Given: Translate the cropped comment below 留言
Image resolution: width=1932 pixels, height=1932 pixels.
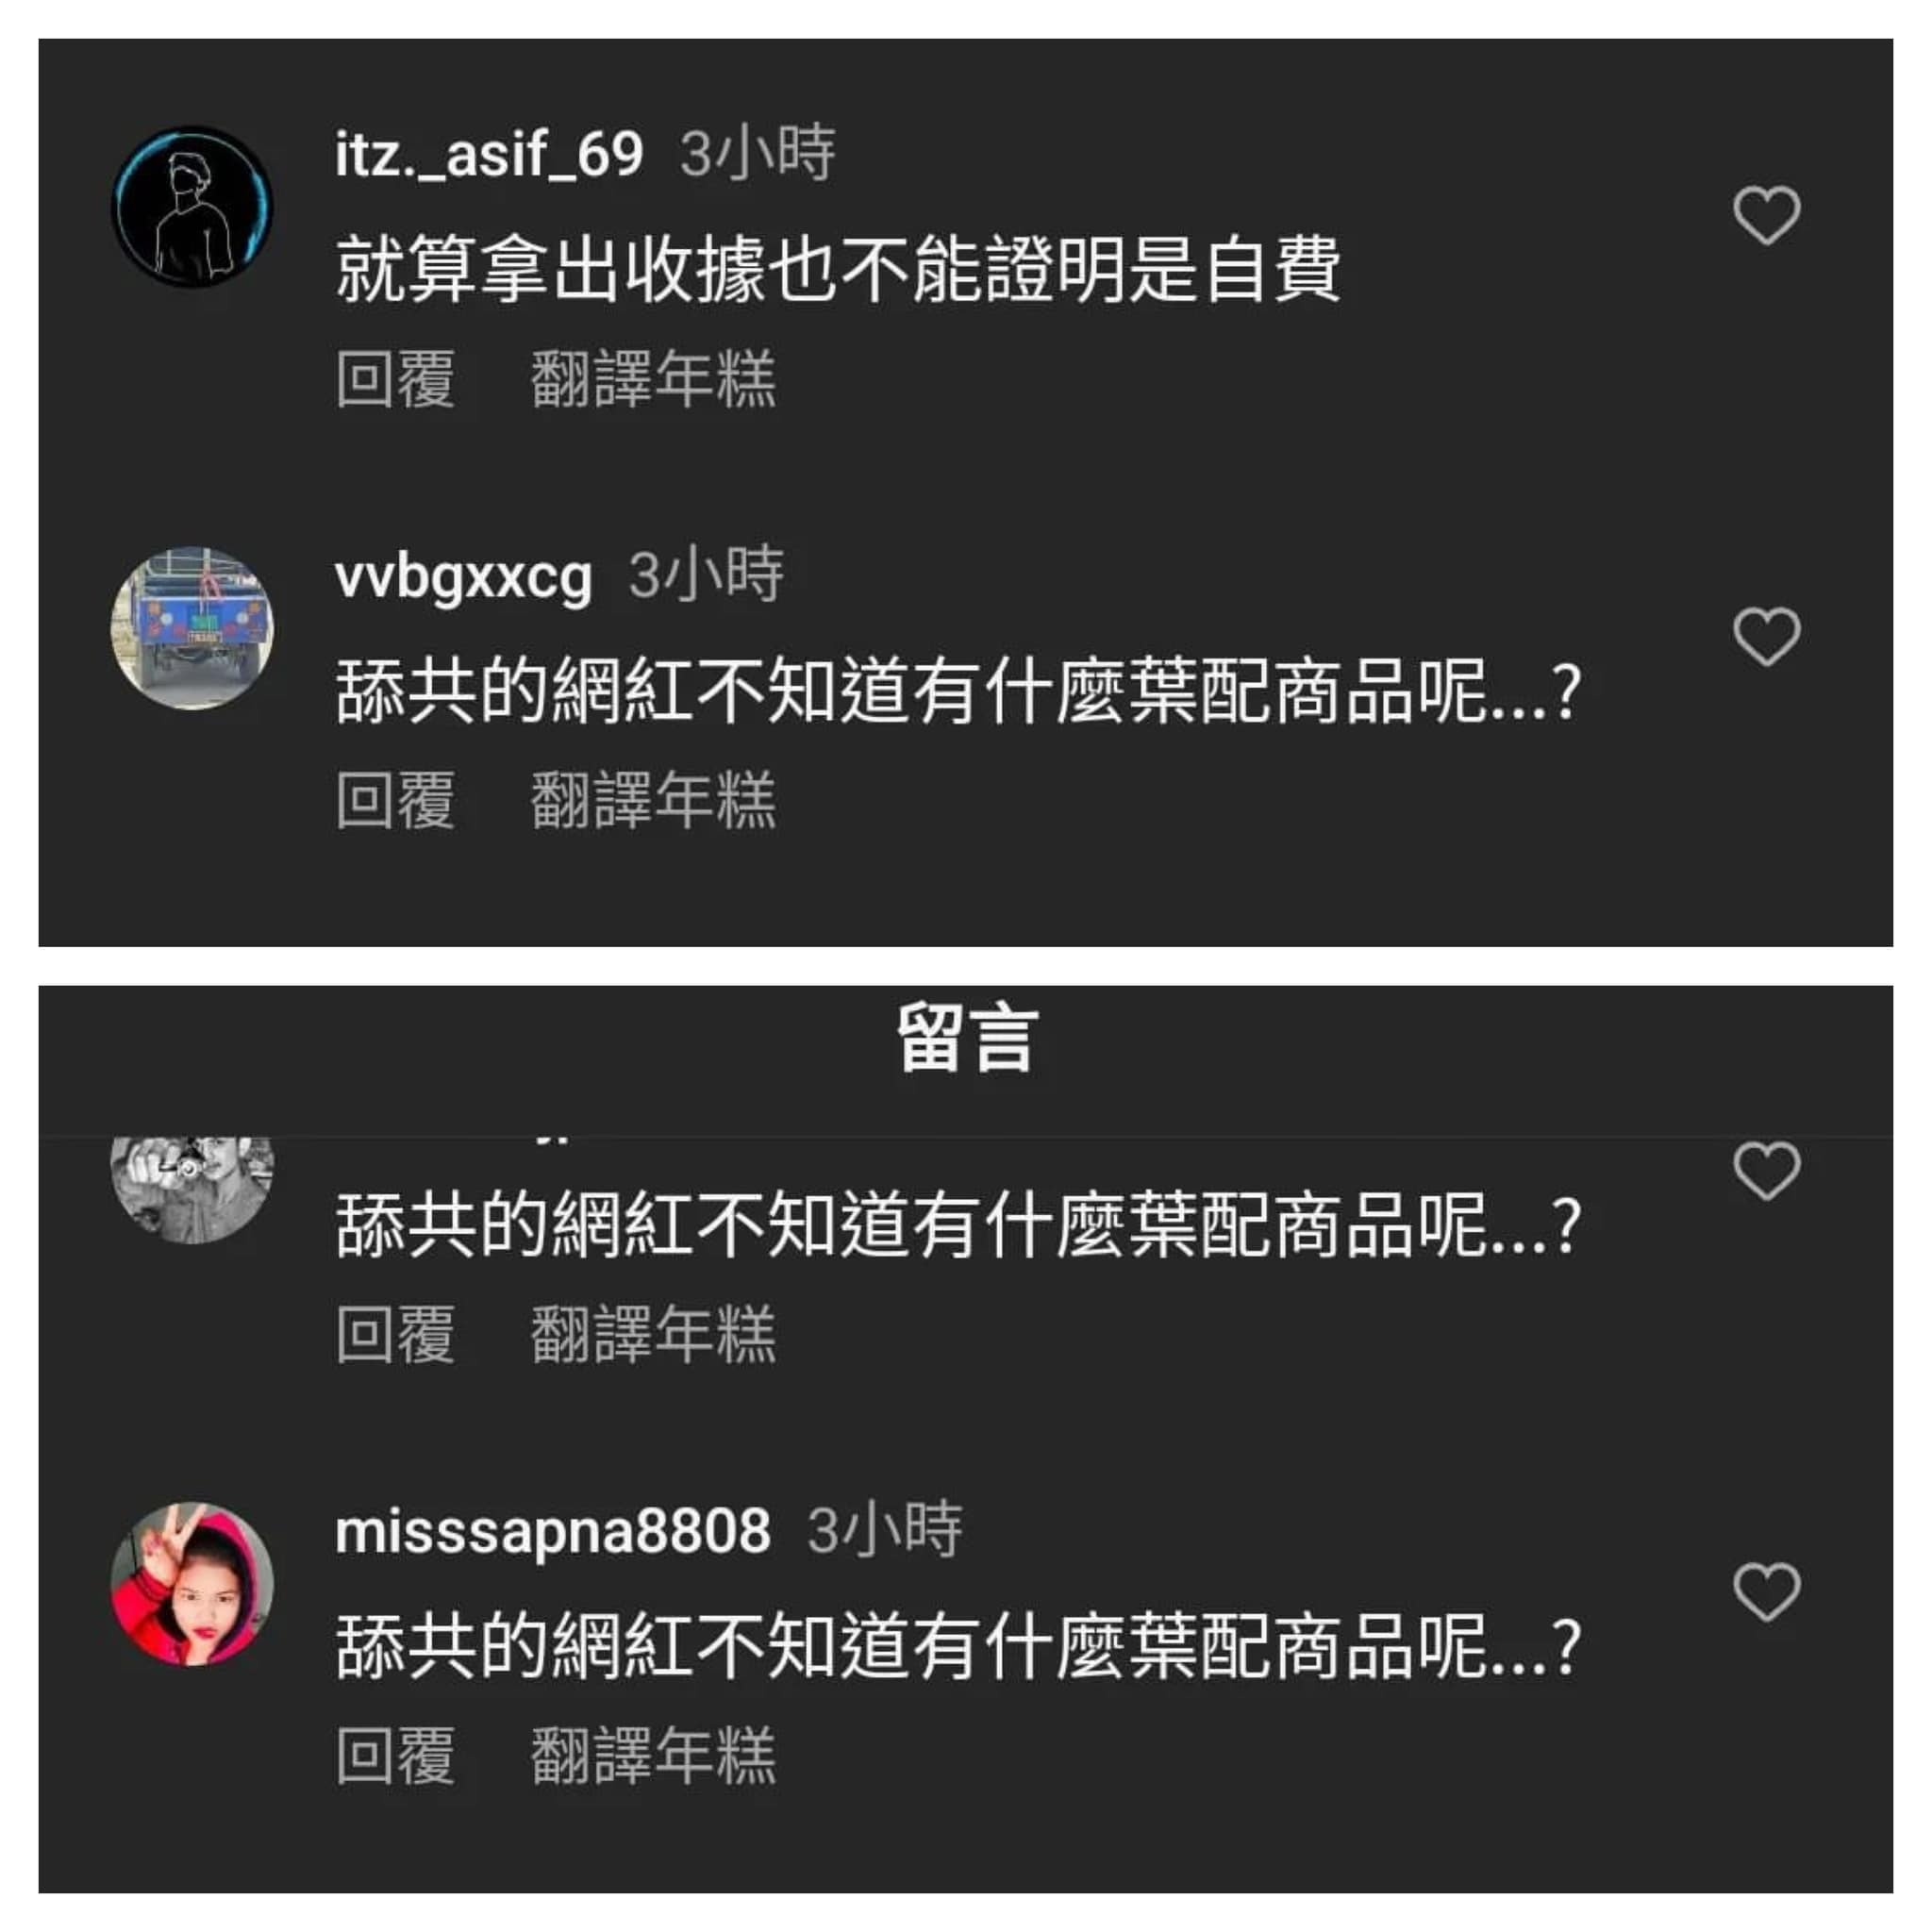Looking at the screenshot, I should click(x=653, y=1334).
